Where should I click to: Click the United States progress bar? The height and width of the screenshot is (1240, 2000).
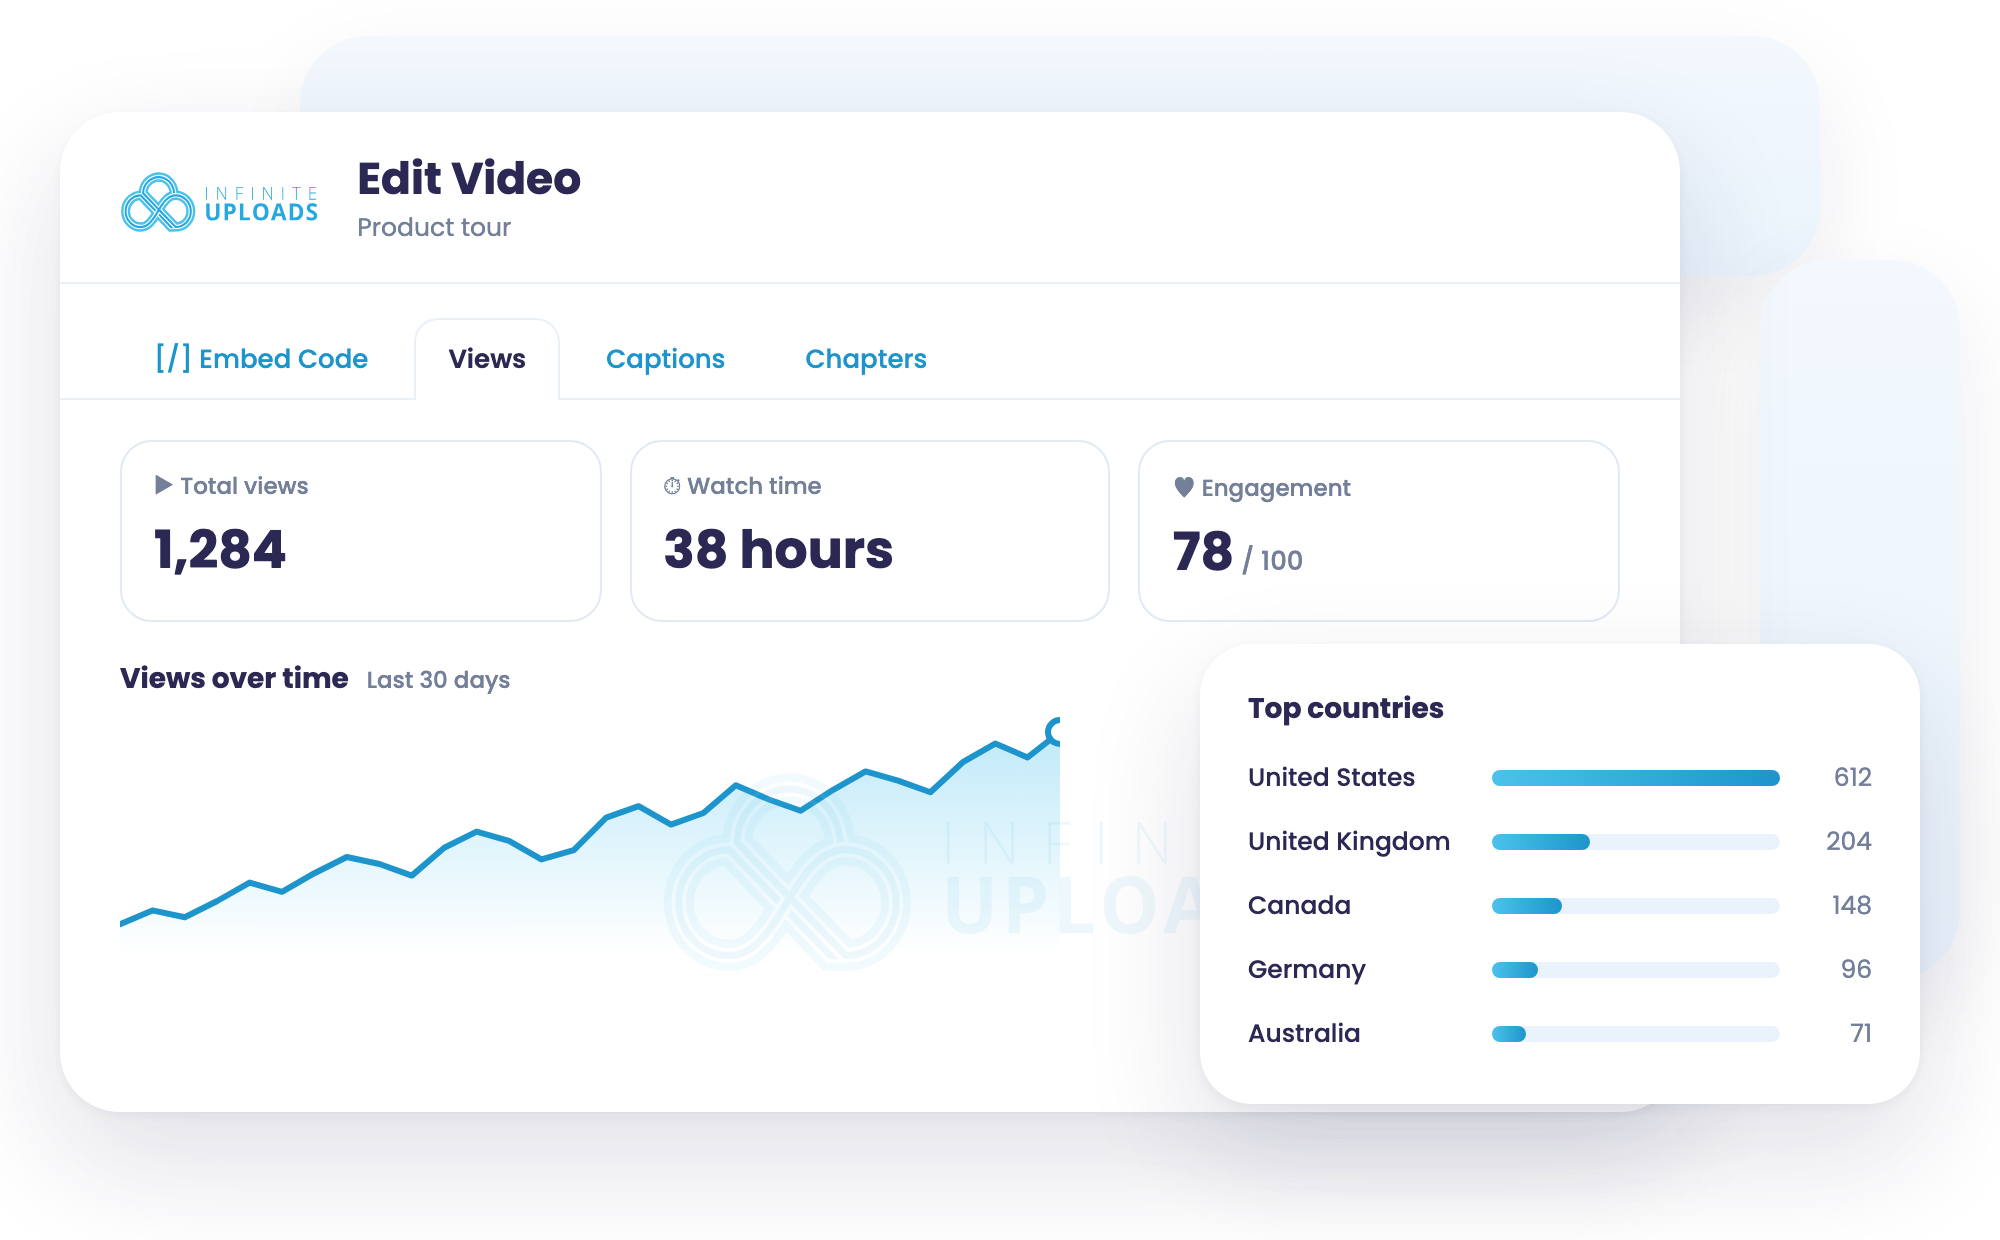click(x=1636, y=778)
